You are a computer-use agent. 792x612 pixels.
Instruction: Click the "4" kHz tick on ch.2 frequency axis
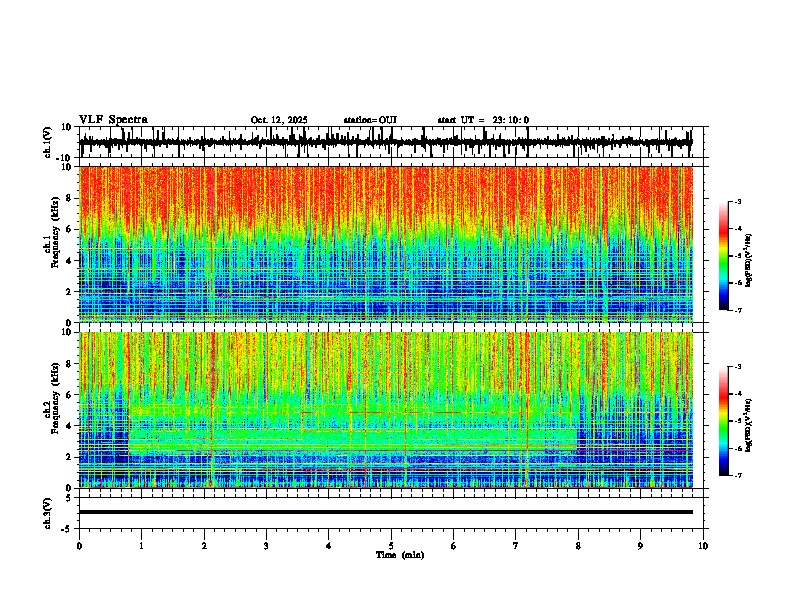70,426
